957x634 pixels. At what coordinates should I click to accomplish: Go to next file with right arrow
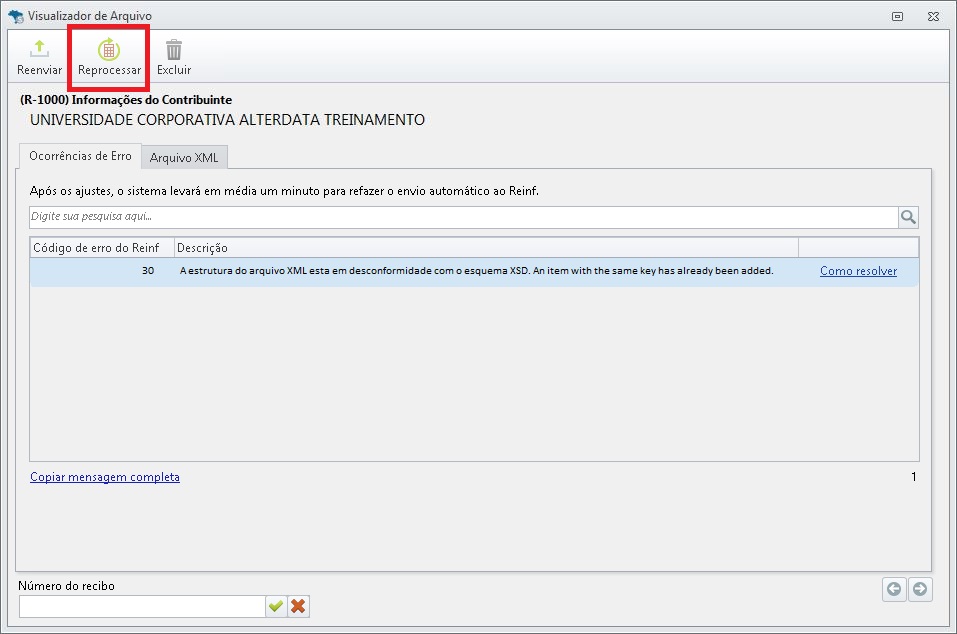[x=920, y=589]
